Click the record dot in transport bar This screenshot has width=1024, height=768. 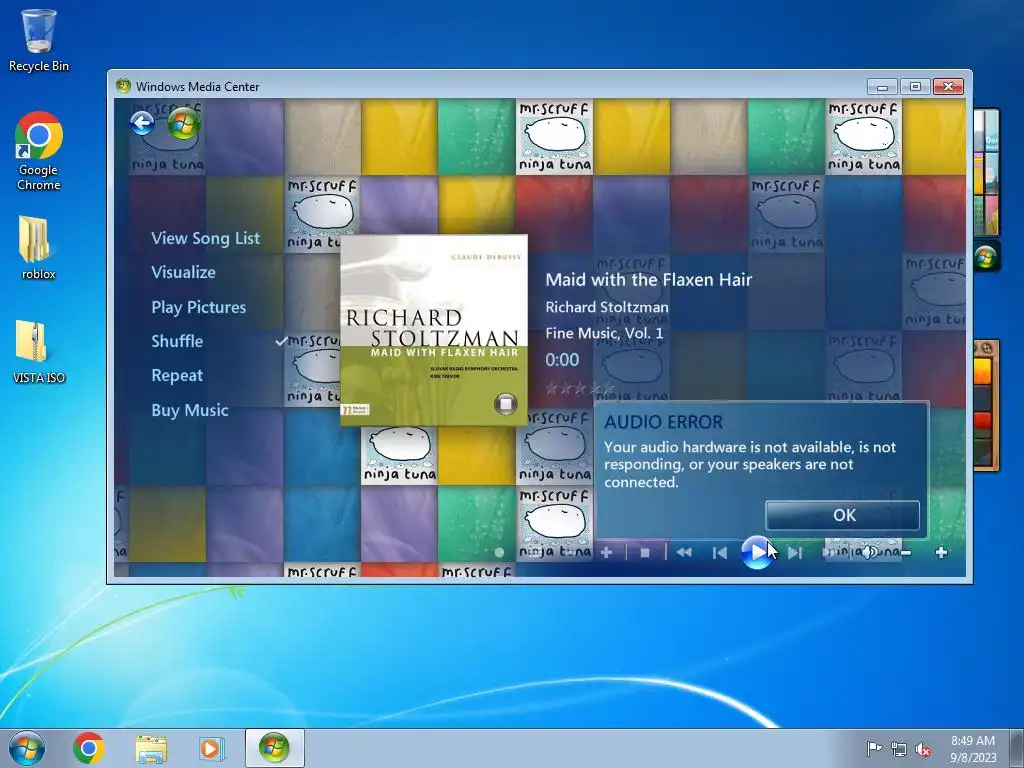tap(500, 552)
